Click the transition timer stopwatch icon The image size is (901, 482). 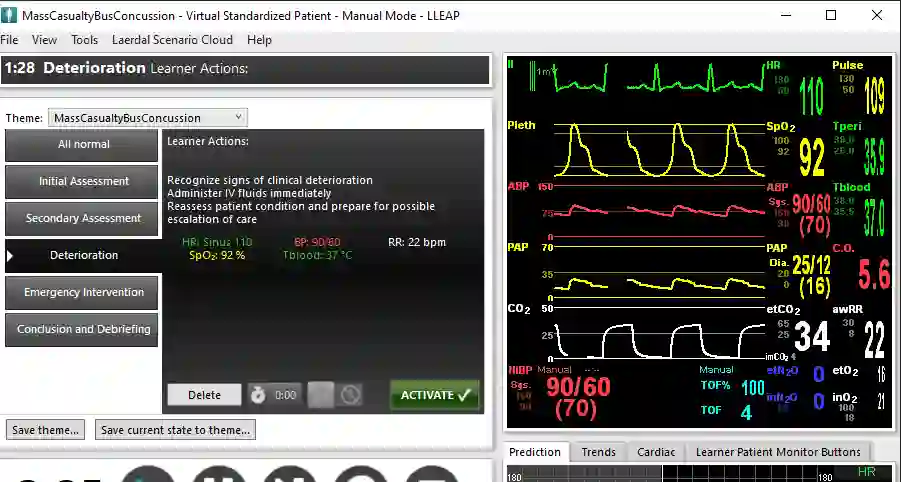[258, 395]
